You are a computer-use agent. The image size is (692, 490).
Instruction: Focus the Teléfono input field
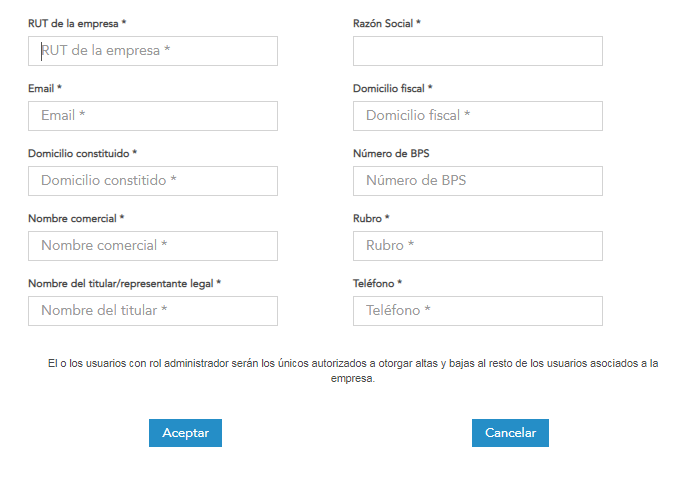(x=477, y=311)
